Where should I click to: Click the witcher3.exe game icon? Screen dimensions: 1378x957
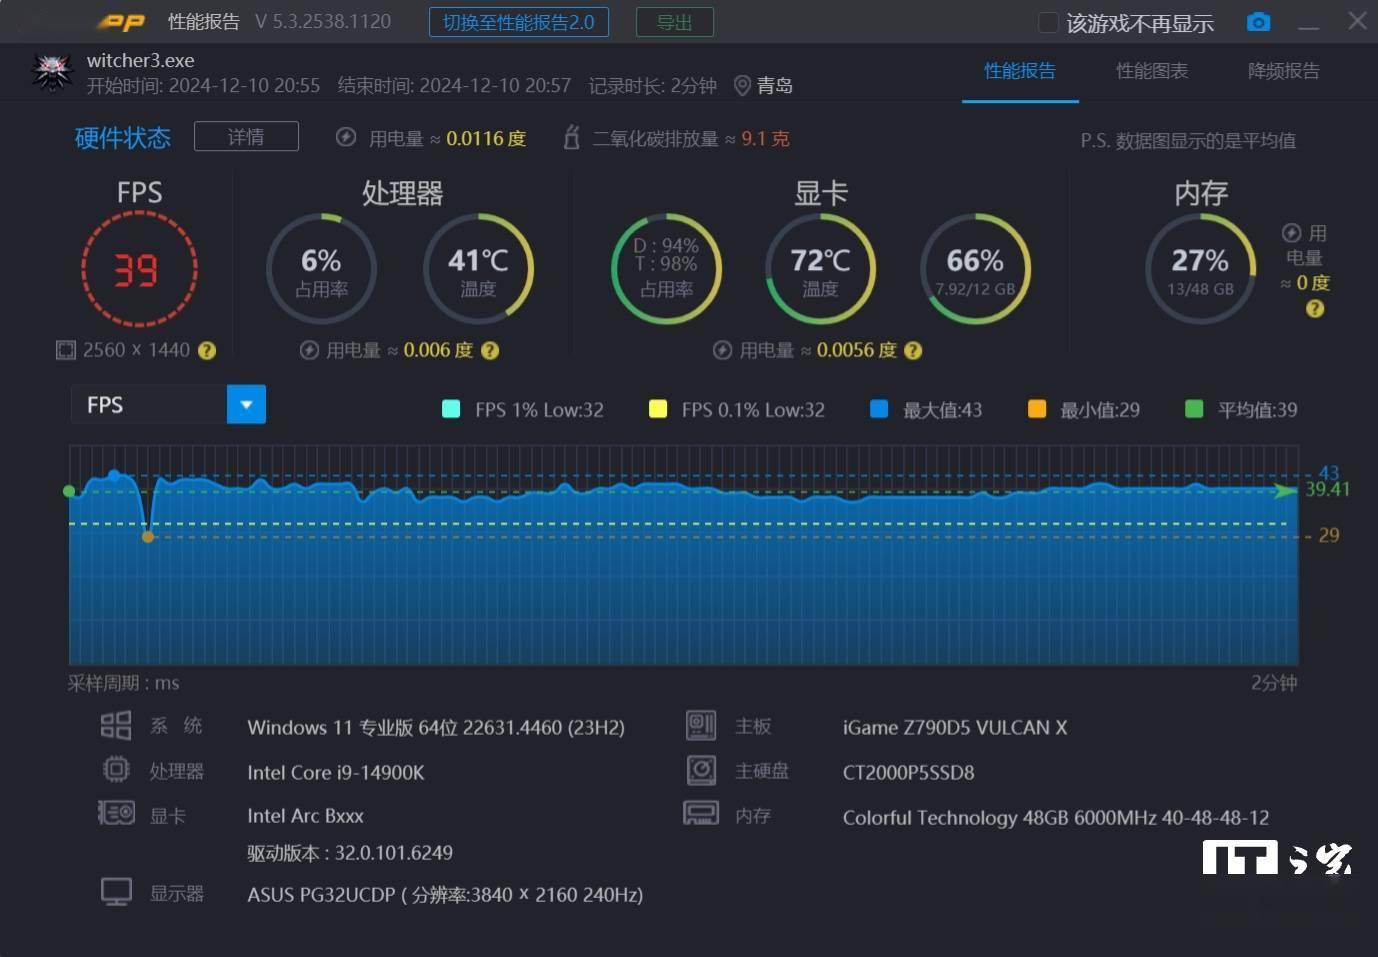(53, 72)
